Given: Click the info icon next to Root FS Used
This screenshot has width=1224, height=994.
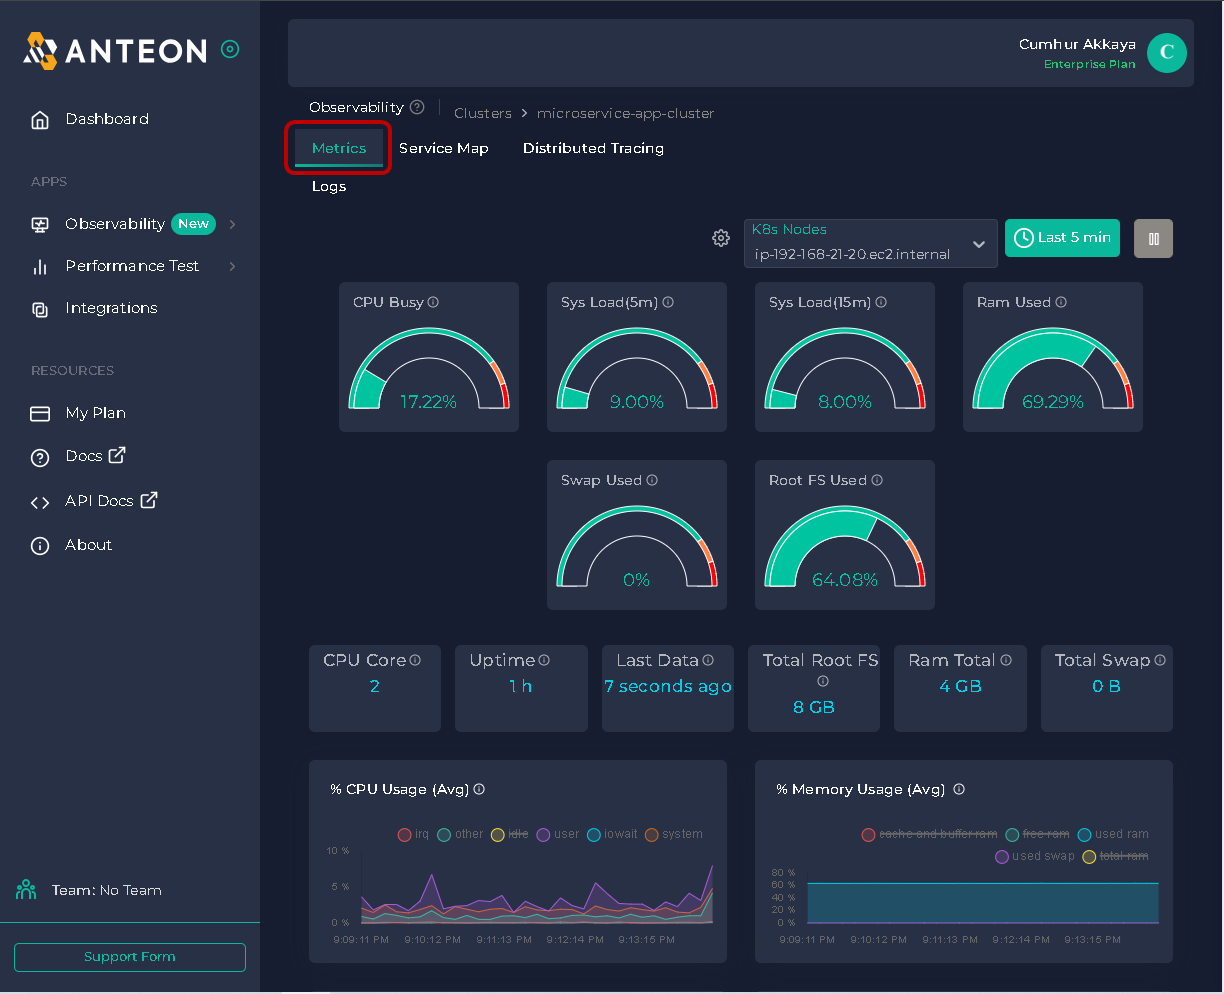Looking at the screenshot, I should coord(877,480).
